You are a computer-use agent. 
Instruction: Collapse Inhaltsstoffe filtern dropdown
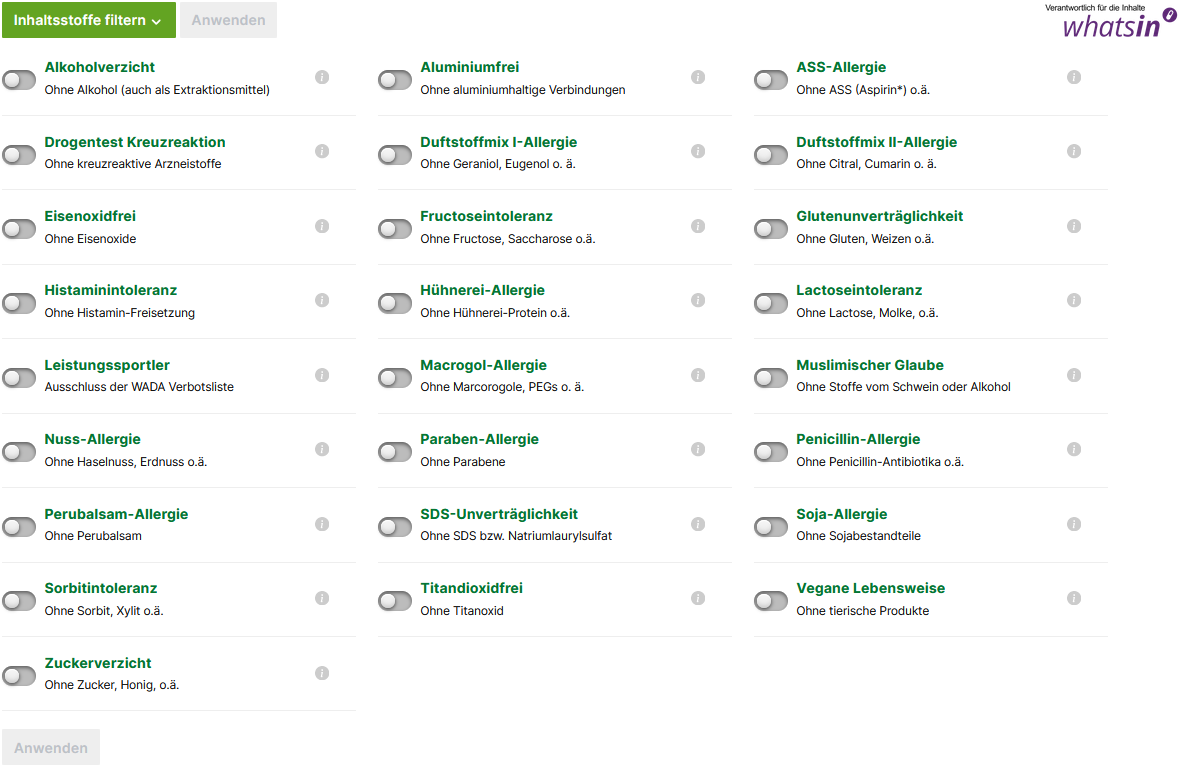pyautogui.click(x=89, y=20)
